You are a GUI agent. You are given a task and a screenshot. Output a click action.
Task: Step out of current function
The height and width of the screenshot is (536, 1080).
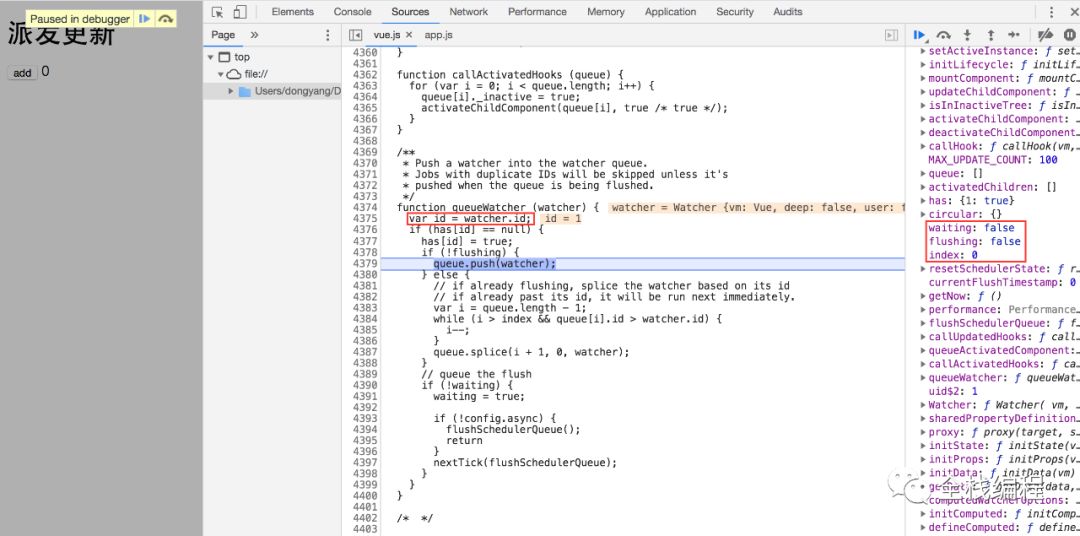click(x=990, y=35)
